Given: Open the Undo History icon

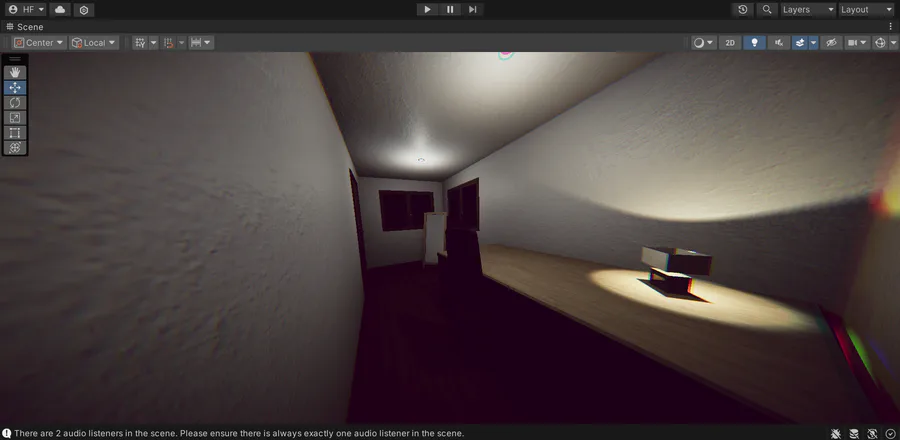Looking at the screenshot, I should point(743,10).
